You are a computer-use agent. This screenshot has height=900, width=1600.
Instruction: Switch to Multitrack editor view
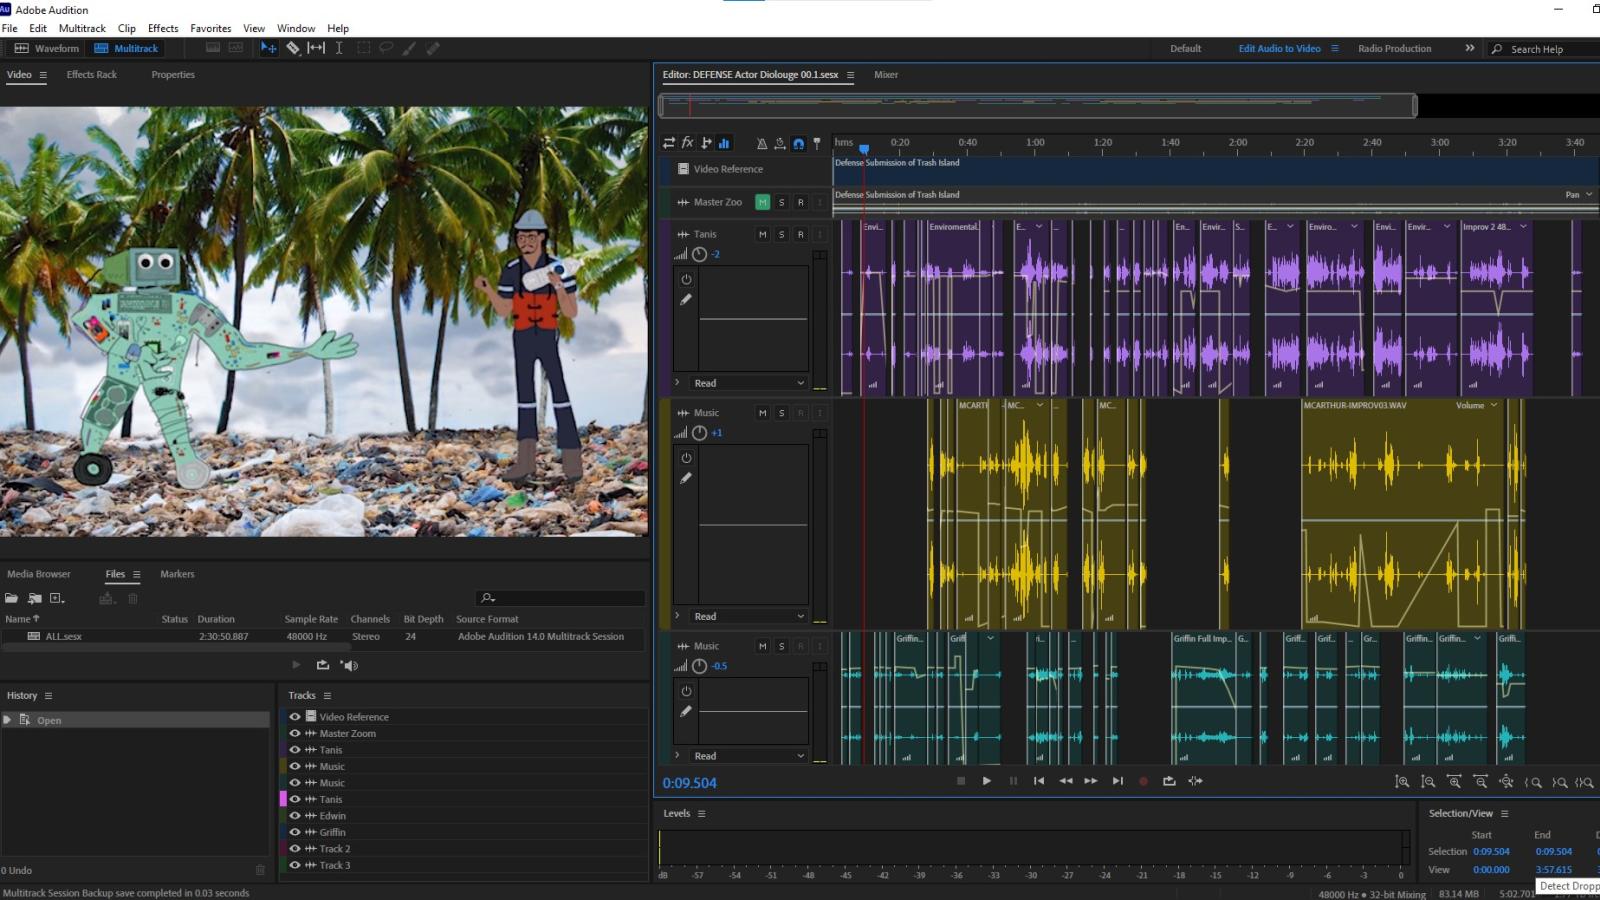[x=126, y=48]
